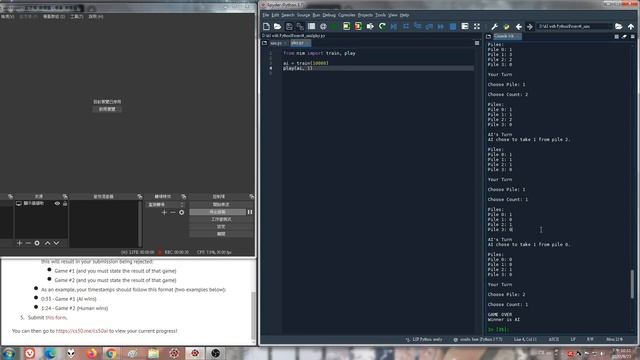Click the New file icon in Spyder toolbar
This screenshot has height=360, width=640.
pos(266,27)
